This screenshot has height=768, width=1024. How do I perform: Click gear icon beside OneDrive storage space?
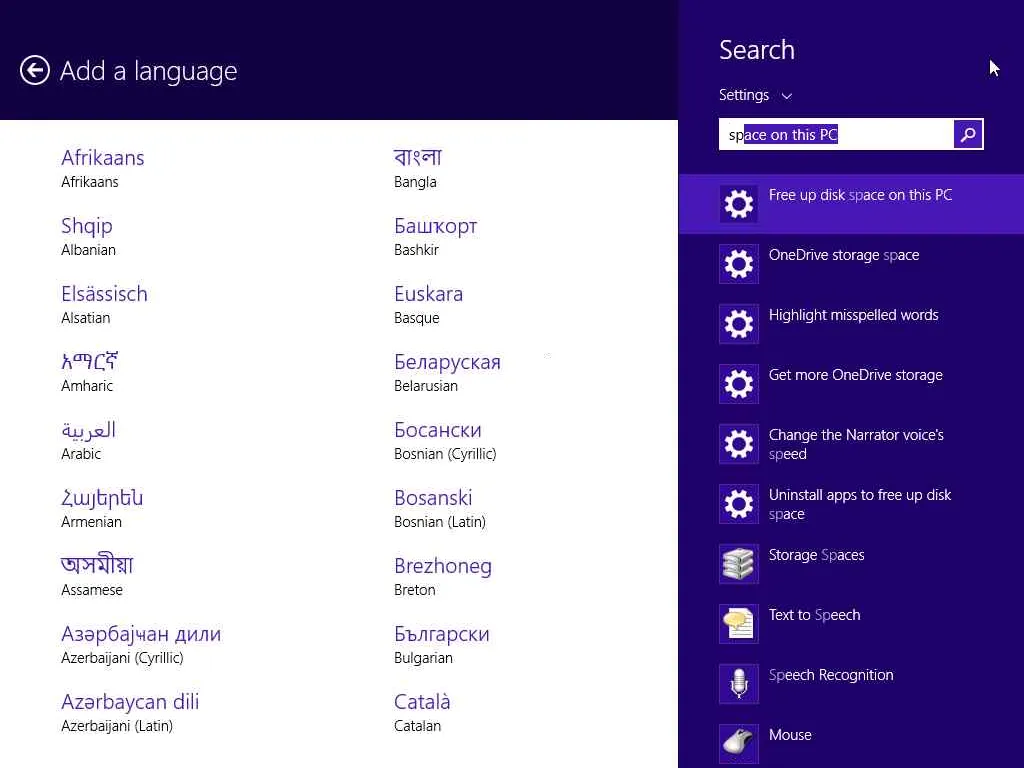click(x=739, y=264)
